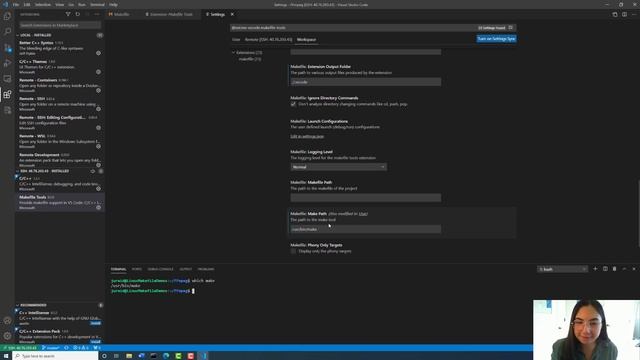Enable Phony Only Targets checkbox
The height and width of the screenshot is (360, 640).
[293, 251]
